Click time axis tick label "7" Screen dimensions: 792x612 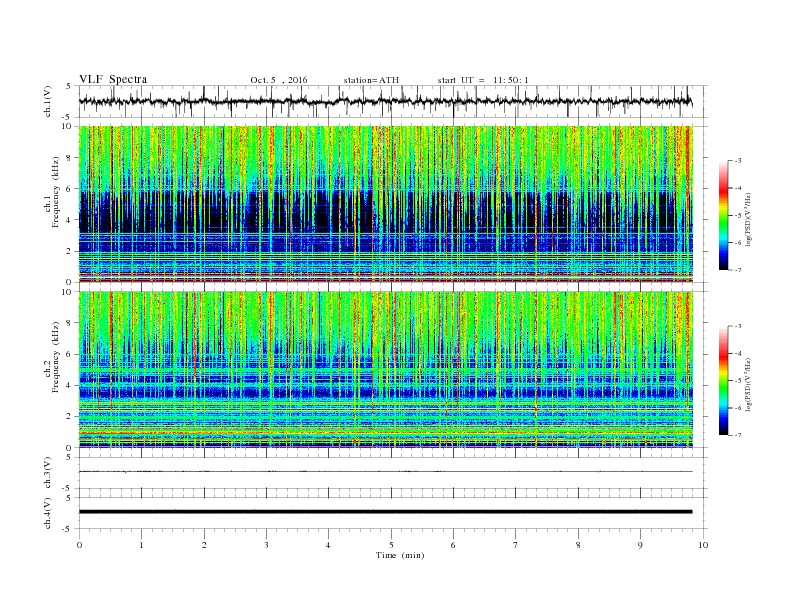pyautogui.click(x=516, y=545)
